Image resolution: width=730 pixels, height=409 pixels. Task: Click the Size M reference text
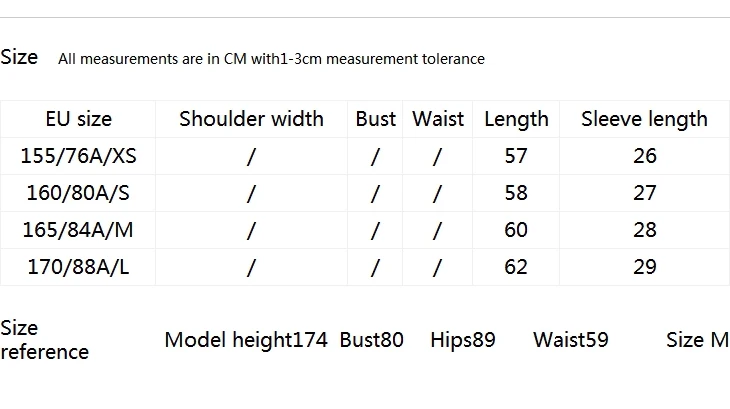(x=697, y=340)
